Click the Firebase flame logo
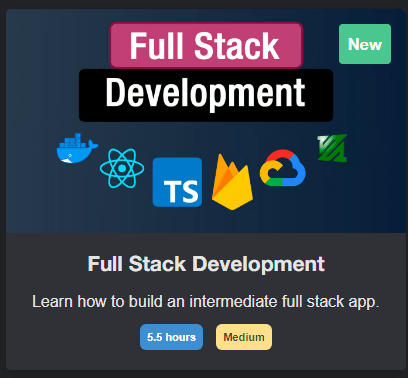Screen dimensions: 408x378 pos(232,182)
